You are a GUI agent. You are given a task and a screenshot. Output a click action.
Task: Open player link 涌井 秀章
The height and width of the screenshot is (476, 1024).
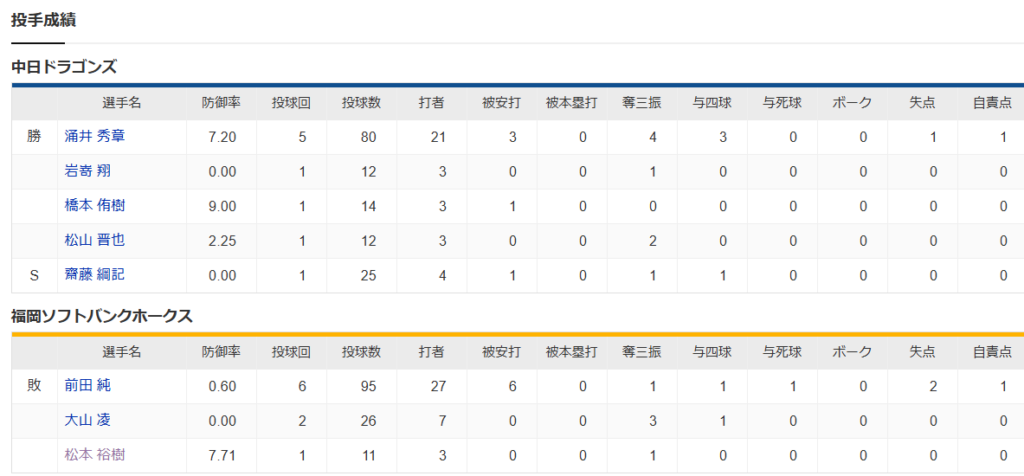pyautogui.click(x=94, y=136)
